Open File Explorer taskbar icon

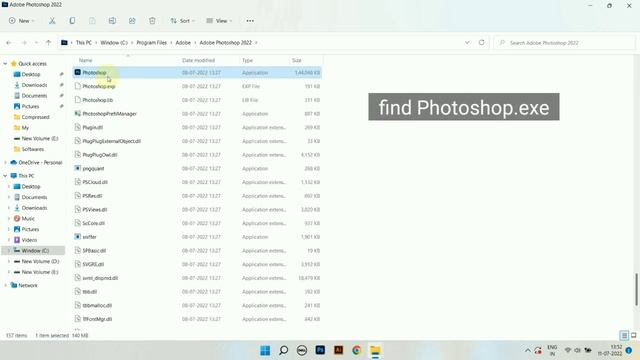(375, 351)
